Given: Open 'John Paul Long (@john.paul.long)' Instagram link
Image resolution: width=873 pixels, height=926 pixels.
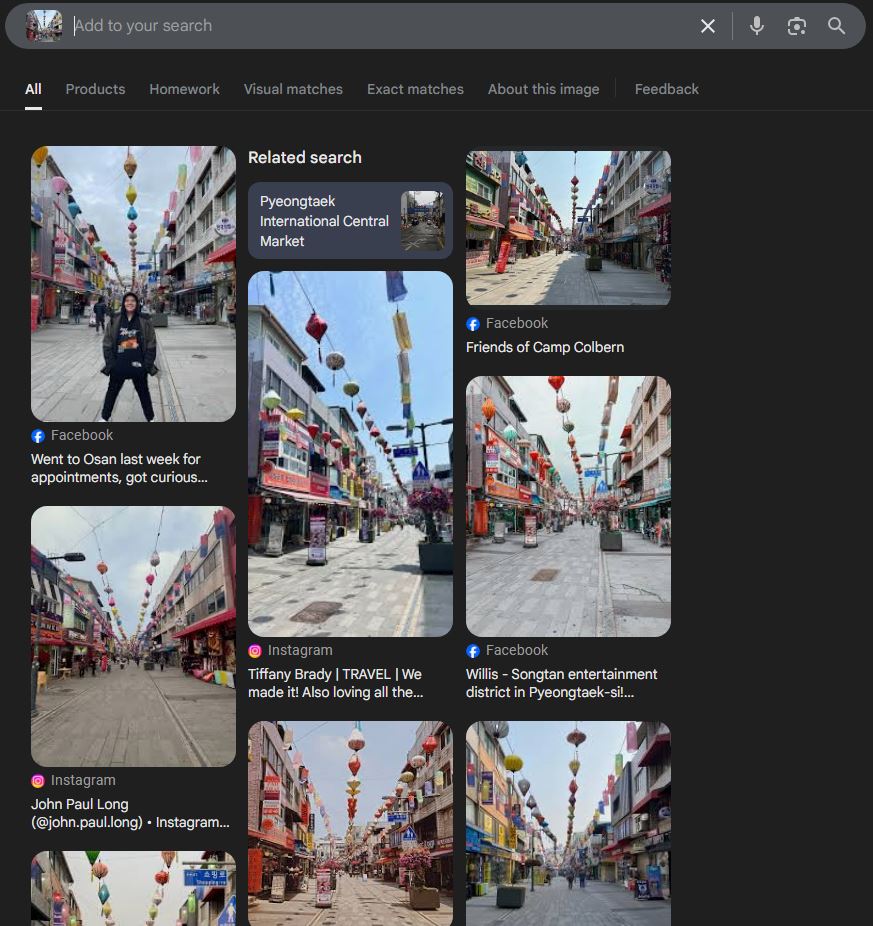Looking at the screenshot, I should [130, 813].
